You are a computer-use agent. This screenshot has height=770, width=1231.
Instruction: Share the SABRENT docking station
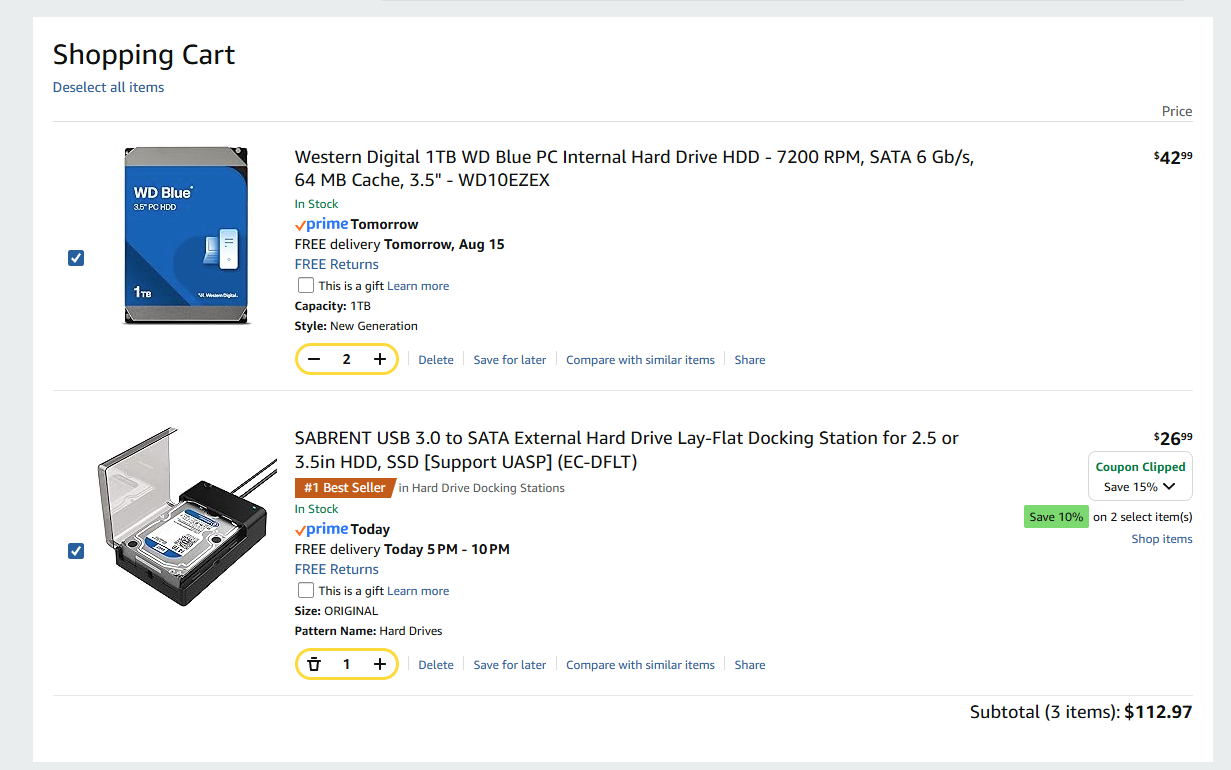click(749, 665)
